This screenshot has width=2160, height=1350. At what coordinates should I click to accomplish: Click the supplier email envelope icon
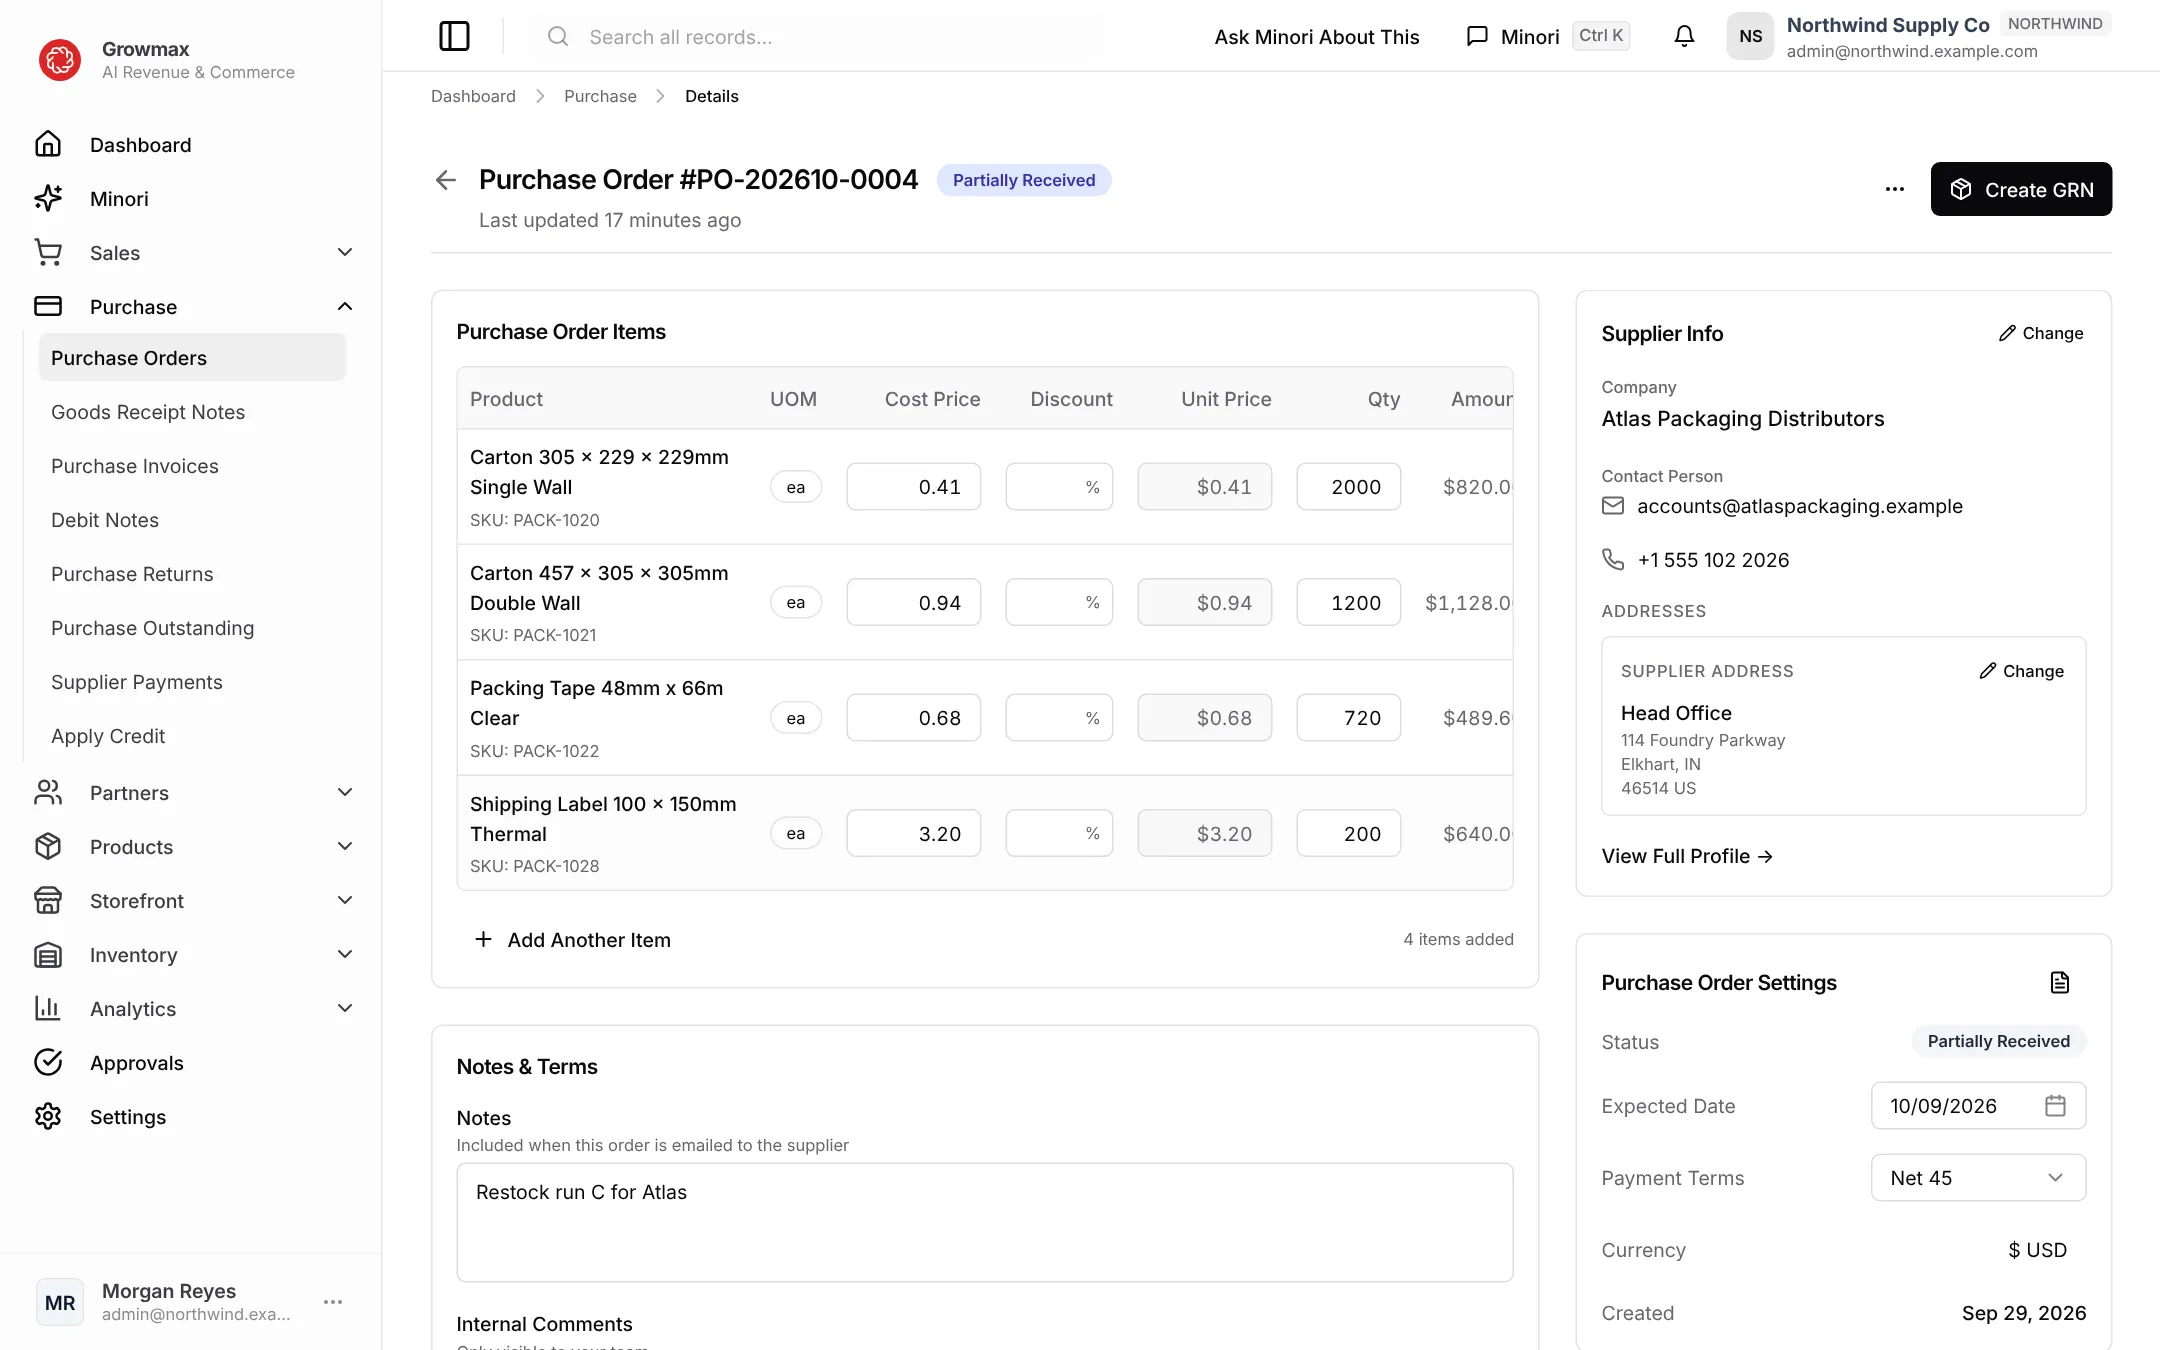point(1613,506)
